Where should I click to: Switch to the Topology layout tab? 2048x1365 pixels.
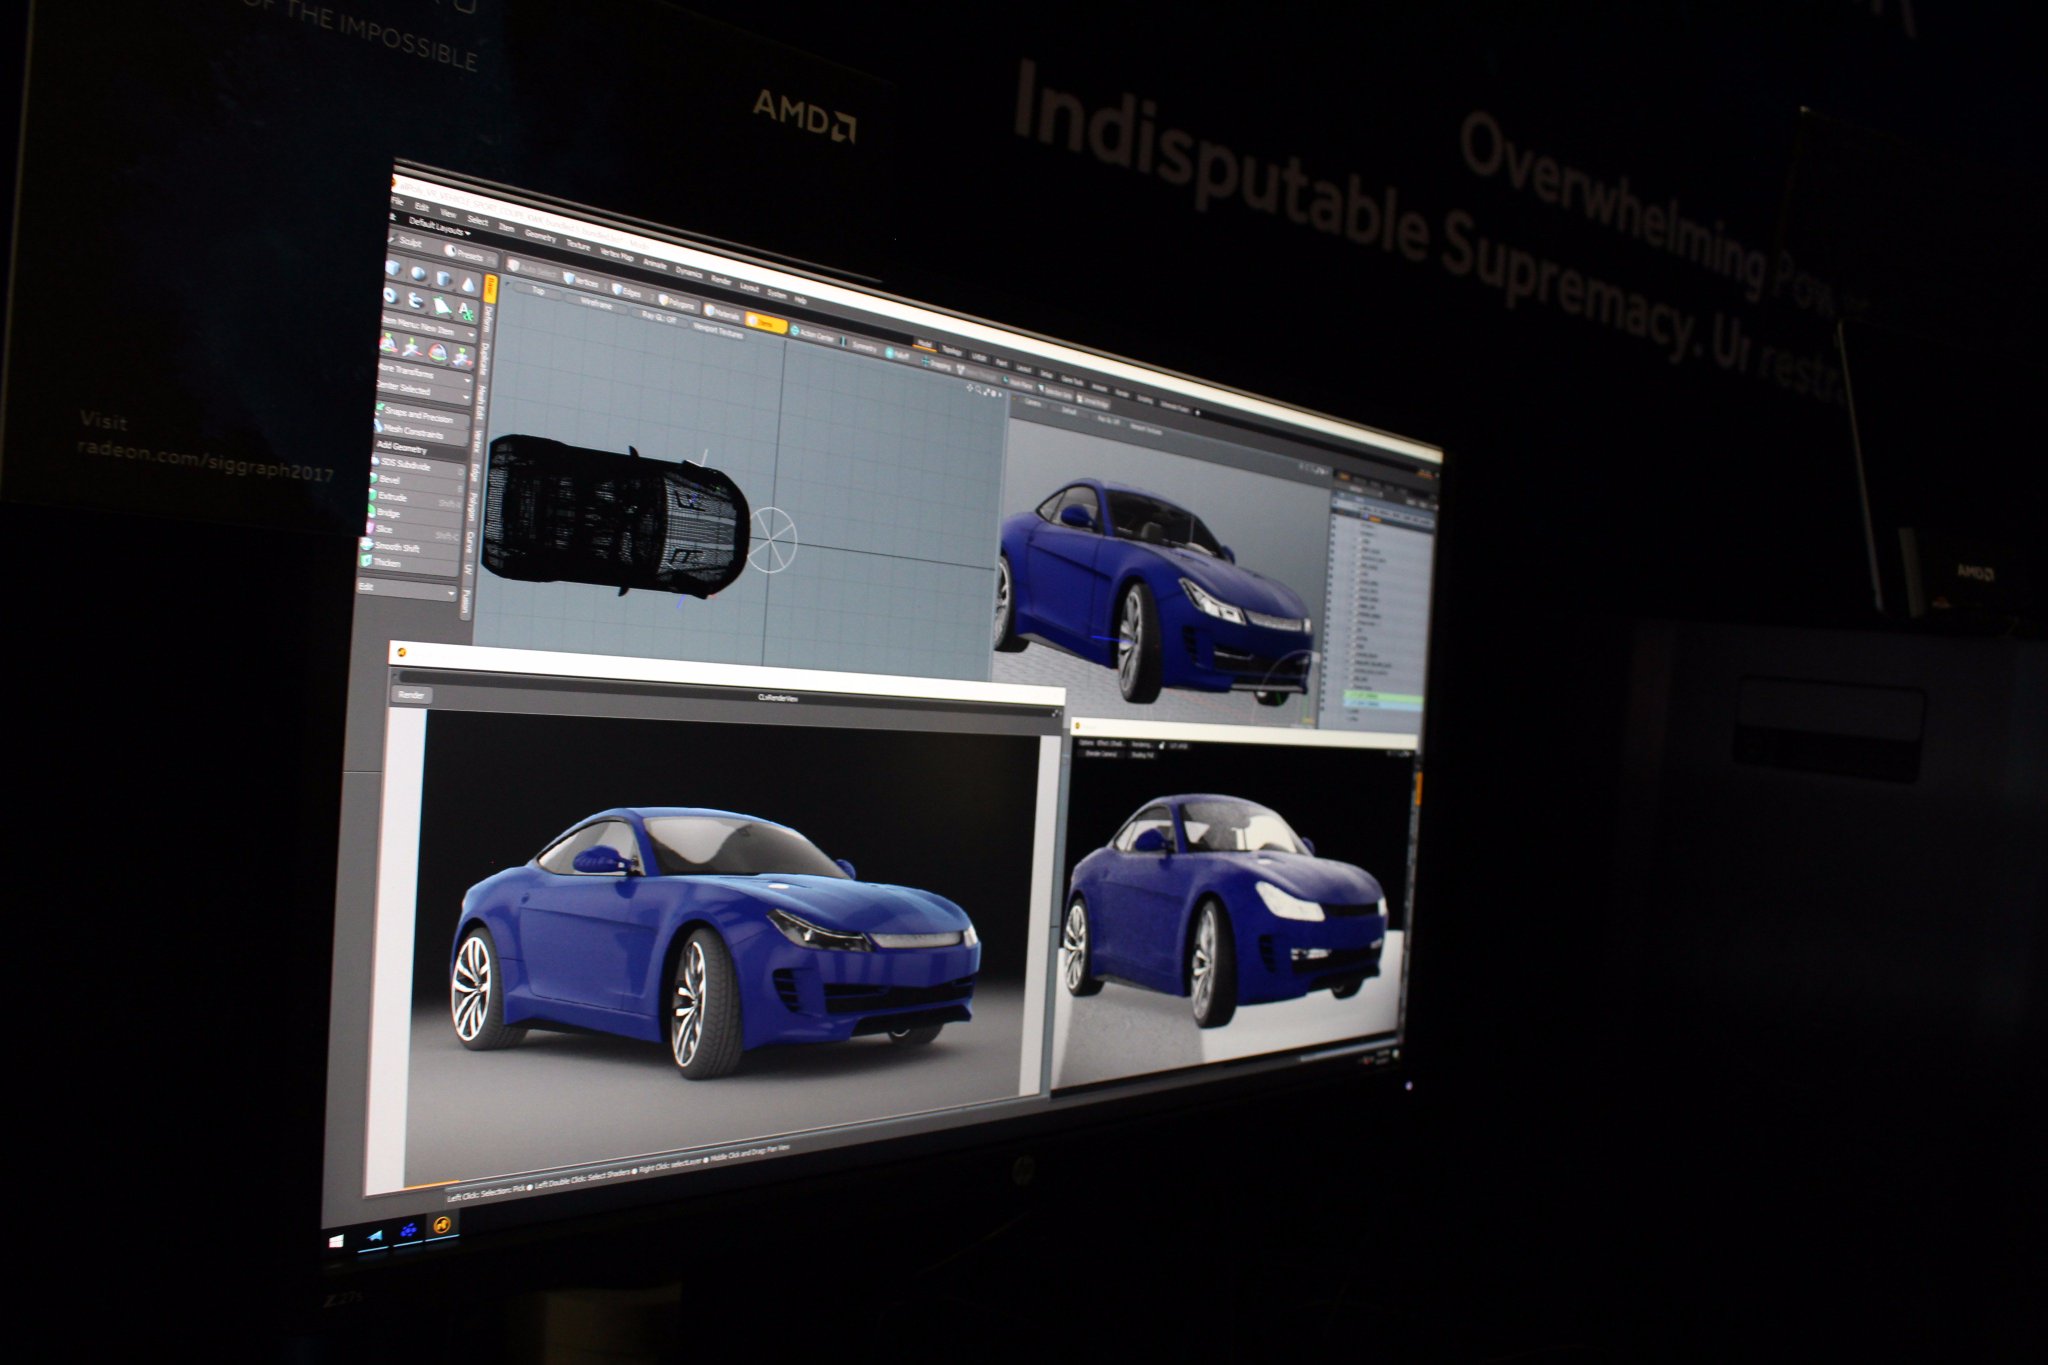(x=952, y=350)
